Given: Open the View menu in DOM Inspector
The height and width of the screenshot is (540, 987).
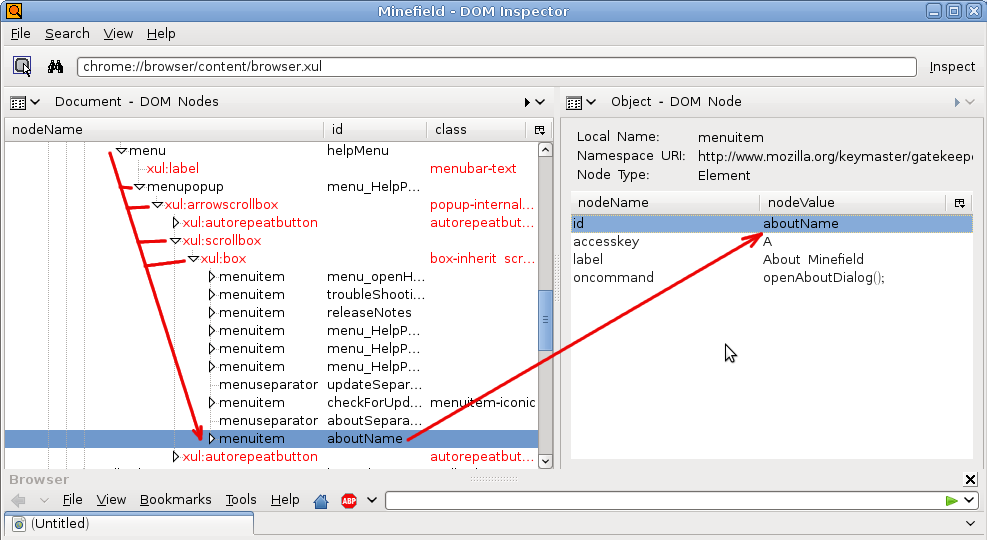Looking at the screenshot, I should (118, 34).
